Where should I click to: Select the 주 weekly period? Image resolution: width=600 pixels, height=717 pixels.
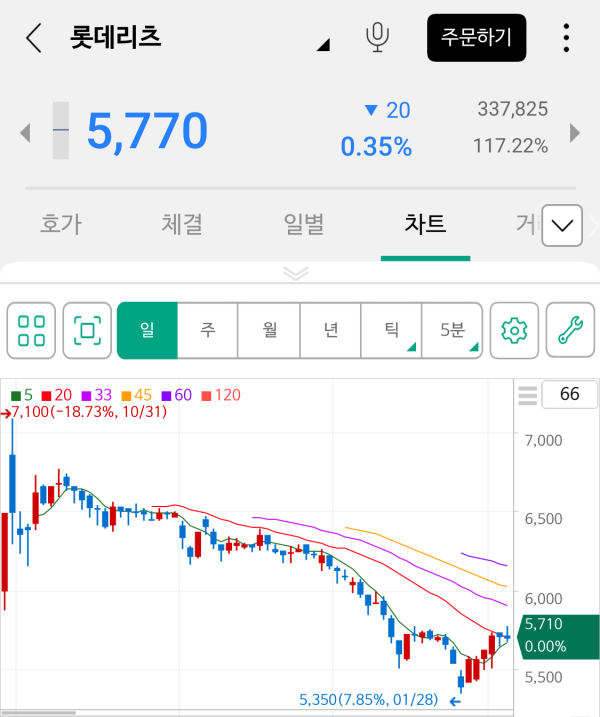coord(208,330)
